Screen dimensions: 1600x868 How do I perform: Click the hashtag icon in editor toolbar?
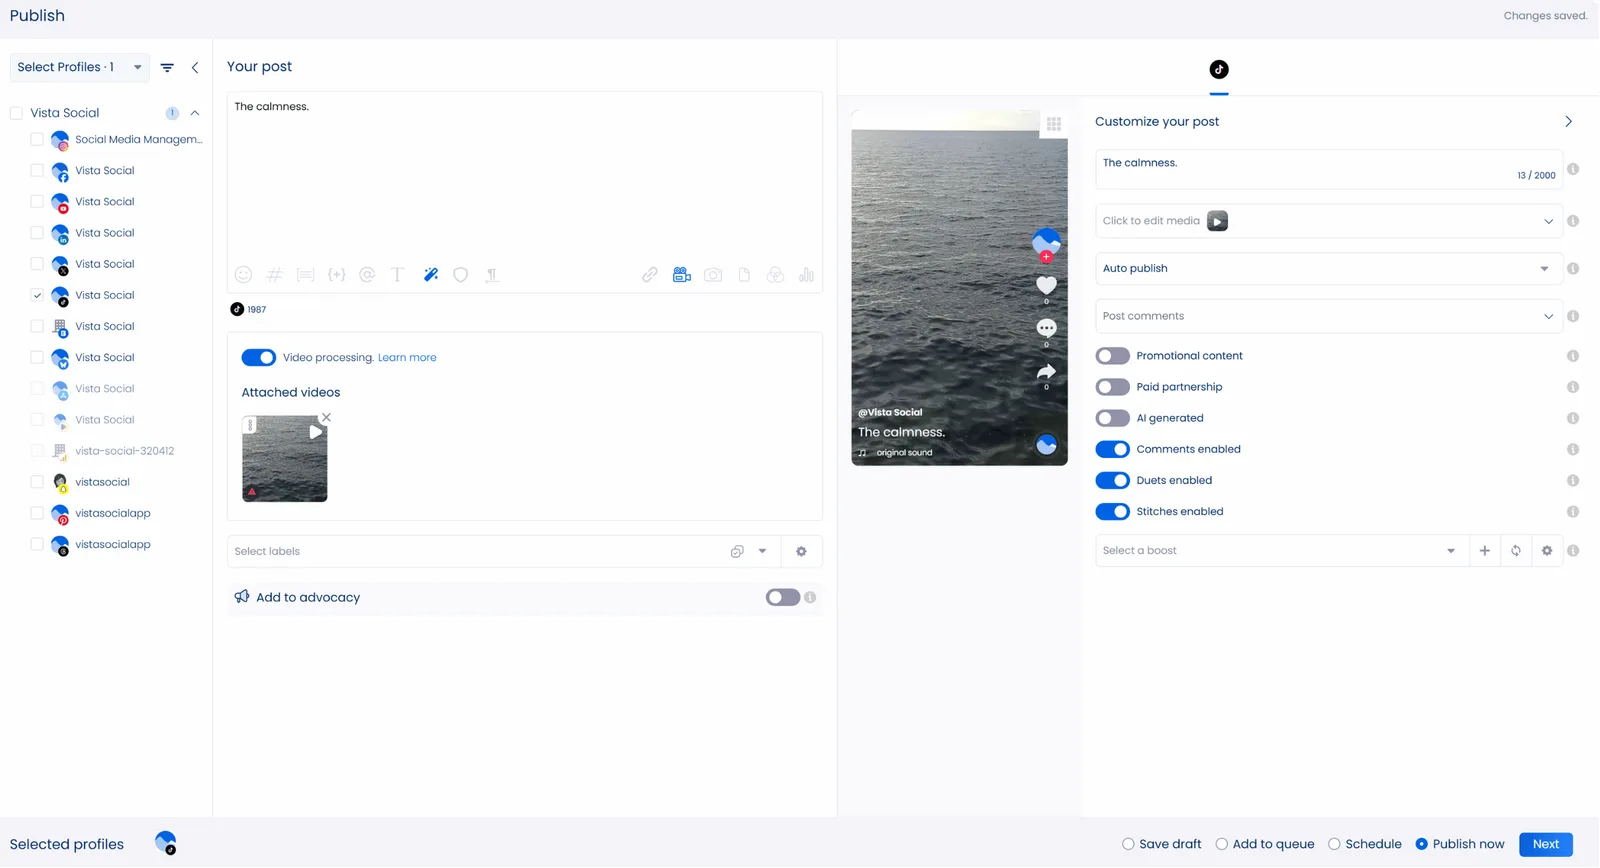point(274,275)
